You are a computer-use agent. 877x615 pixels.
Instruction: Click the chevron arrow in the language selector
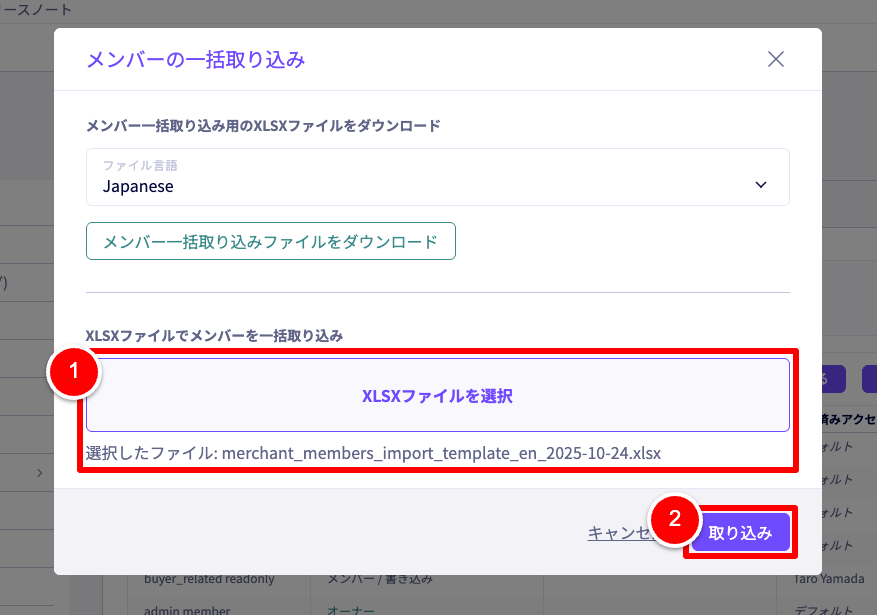click(761, 185)
